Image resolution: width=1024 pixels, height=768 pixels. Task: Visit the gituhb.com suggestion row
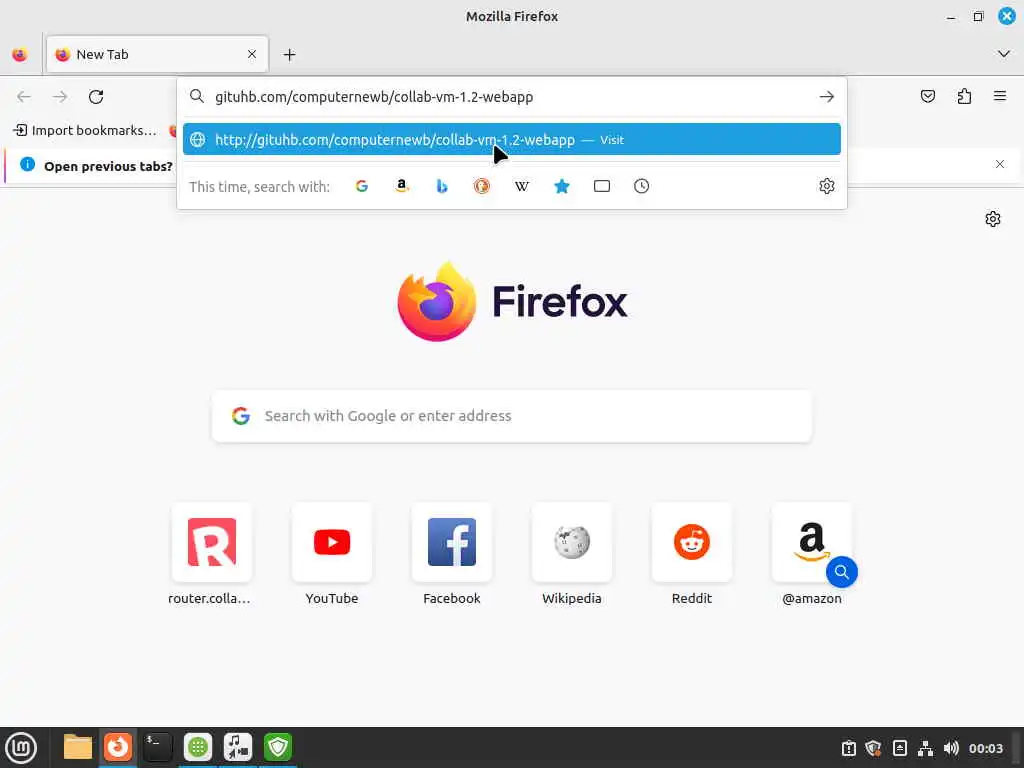pyautogui.click(x=511, y=140)
